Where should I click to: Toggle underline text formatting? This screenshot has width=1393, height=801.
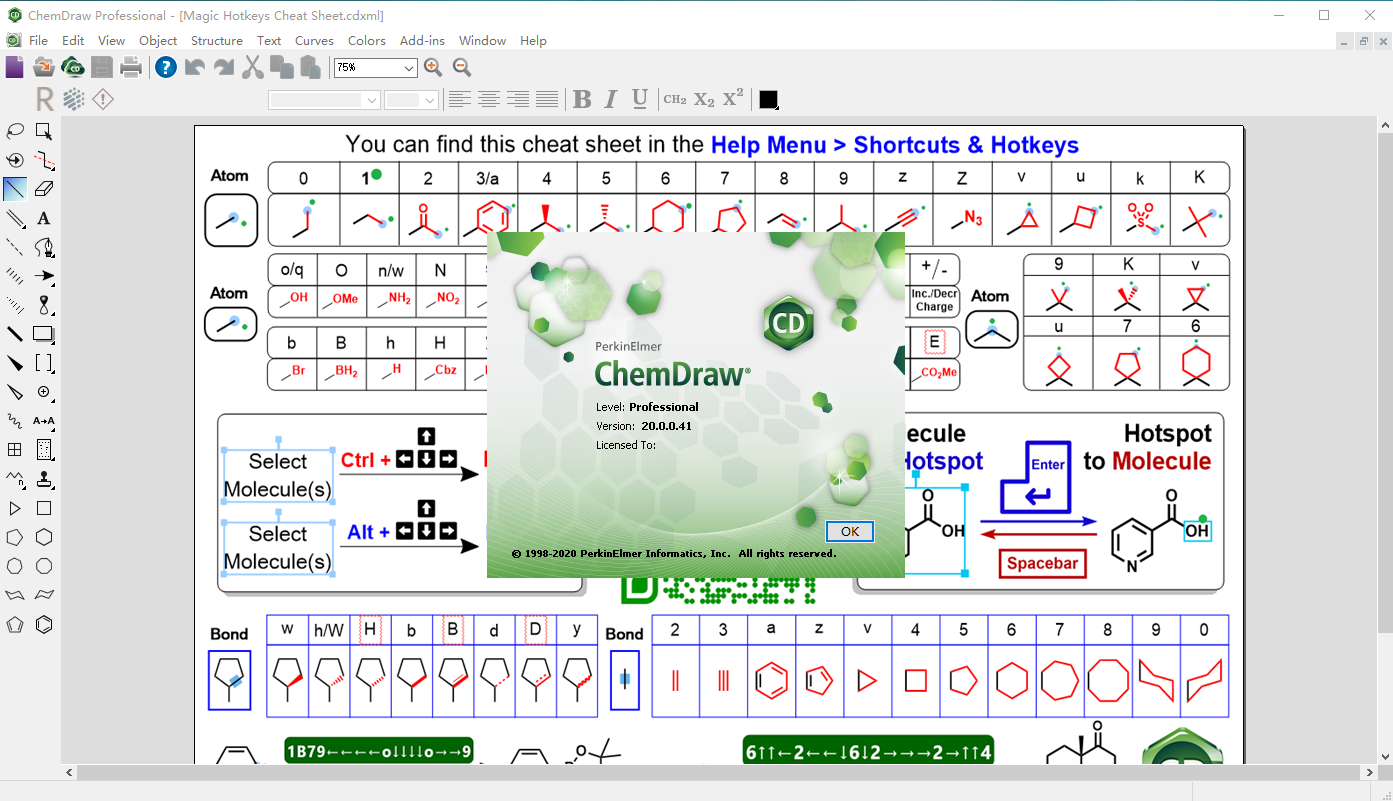(640, 99)
